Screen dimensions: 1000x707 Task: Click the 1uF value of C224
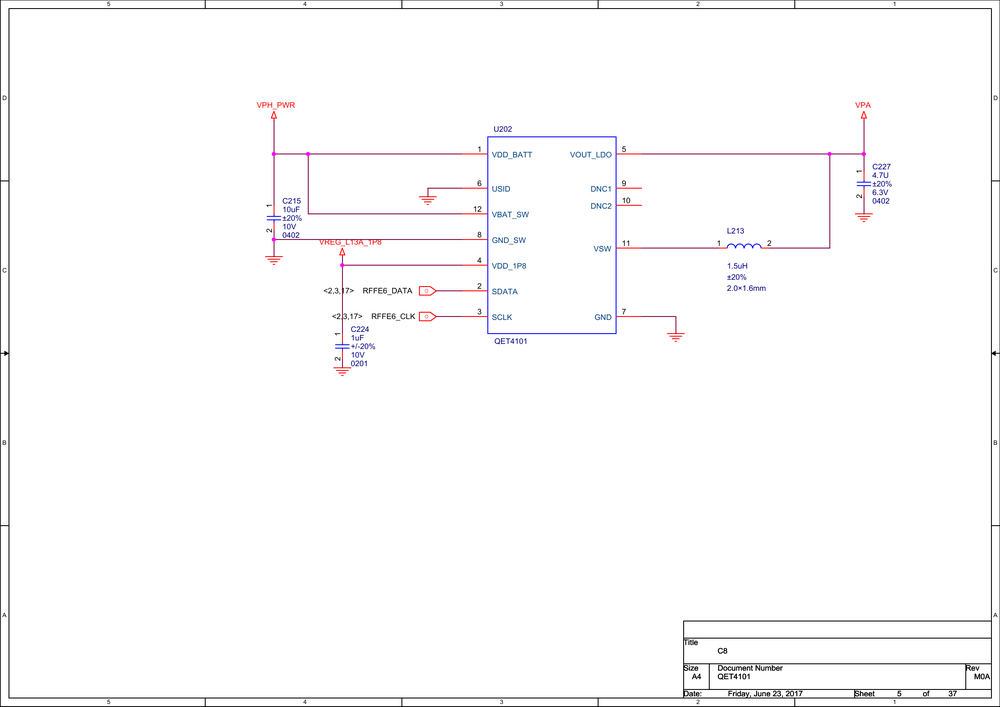click(357, 338)
